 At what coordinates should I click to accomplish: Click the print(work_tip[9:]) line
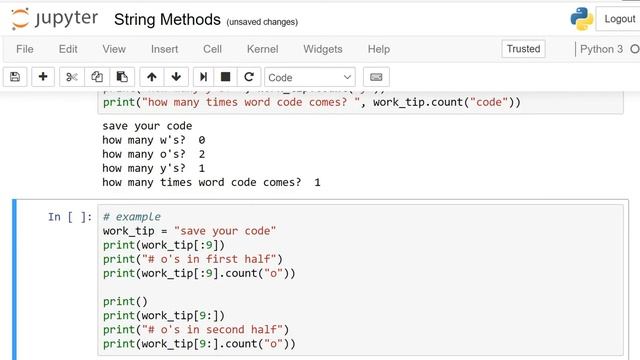pyautogui.click(x=164, y=316)
